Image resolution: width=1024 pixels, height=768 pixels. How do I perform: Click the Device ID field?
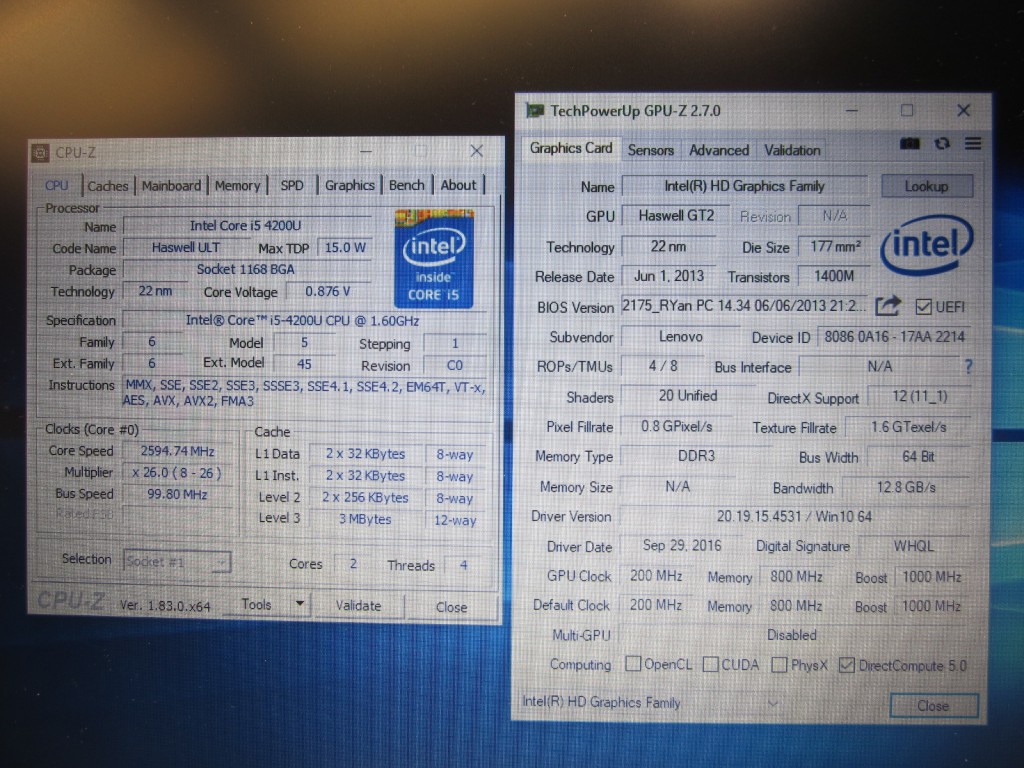894,336
